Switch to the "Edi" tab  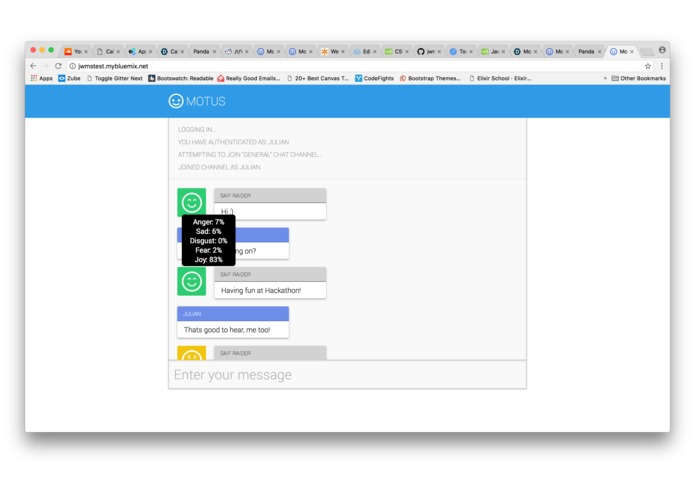pos(363,51)
